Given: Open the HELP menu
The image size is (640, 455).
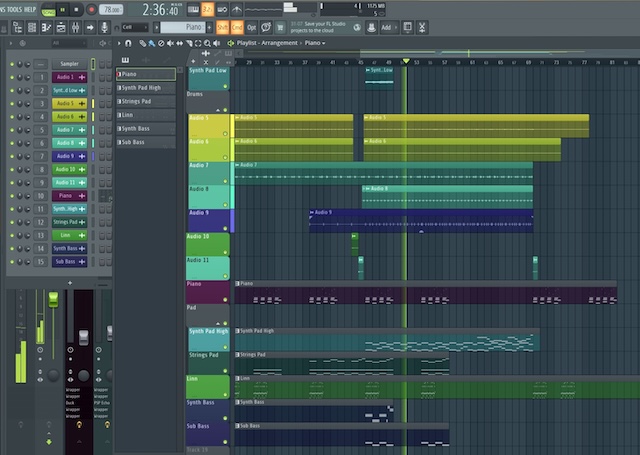Looking at the screenshot, I should (30, 9).
